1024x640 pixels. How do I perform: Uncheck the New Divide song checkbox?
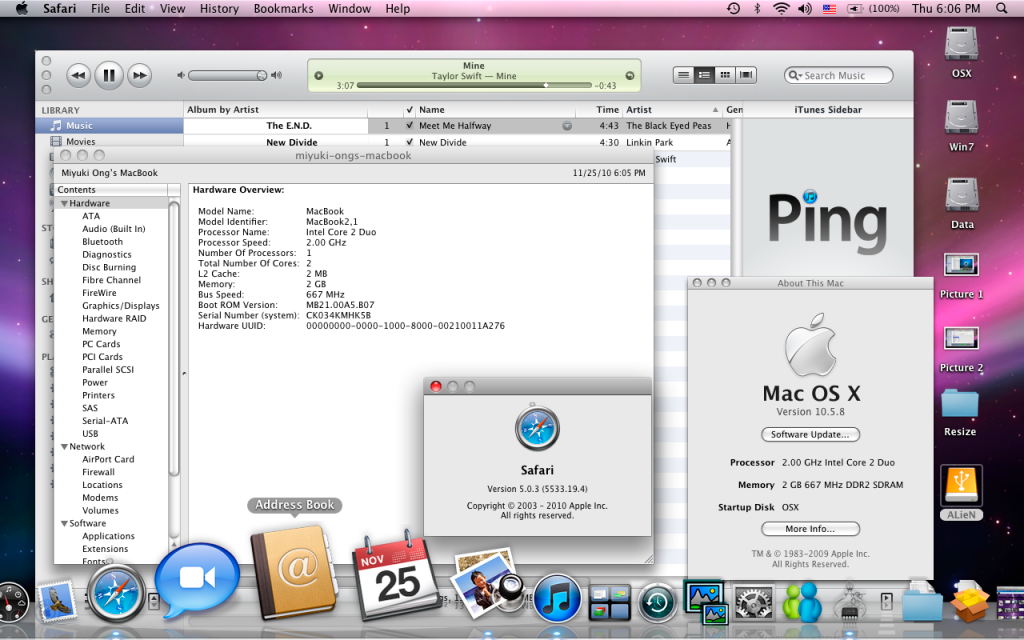(410, 143)
